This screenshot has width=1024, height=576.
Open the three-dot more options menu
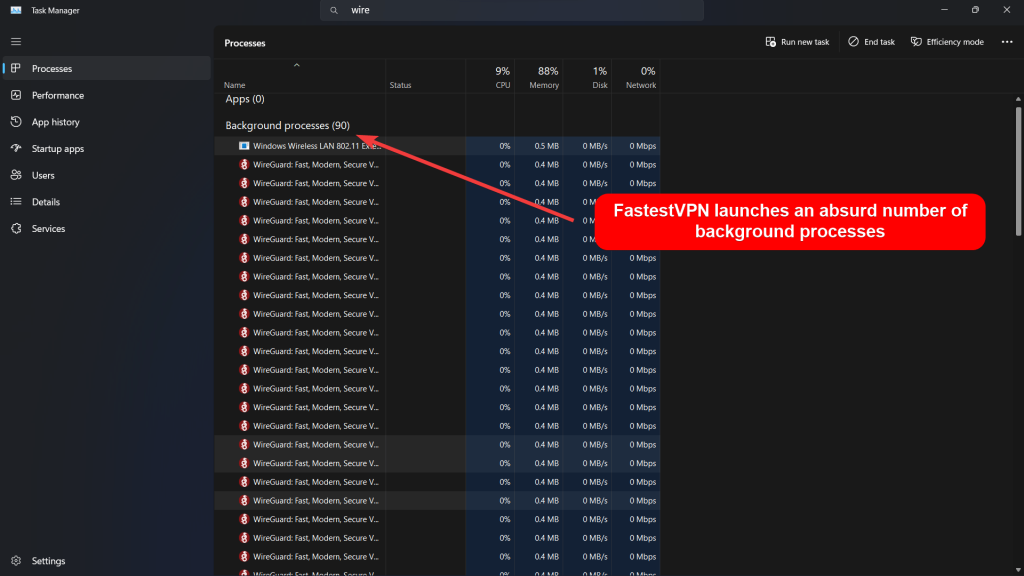(1005, 42)
